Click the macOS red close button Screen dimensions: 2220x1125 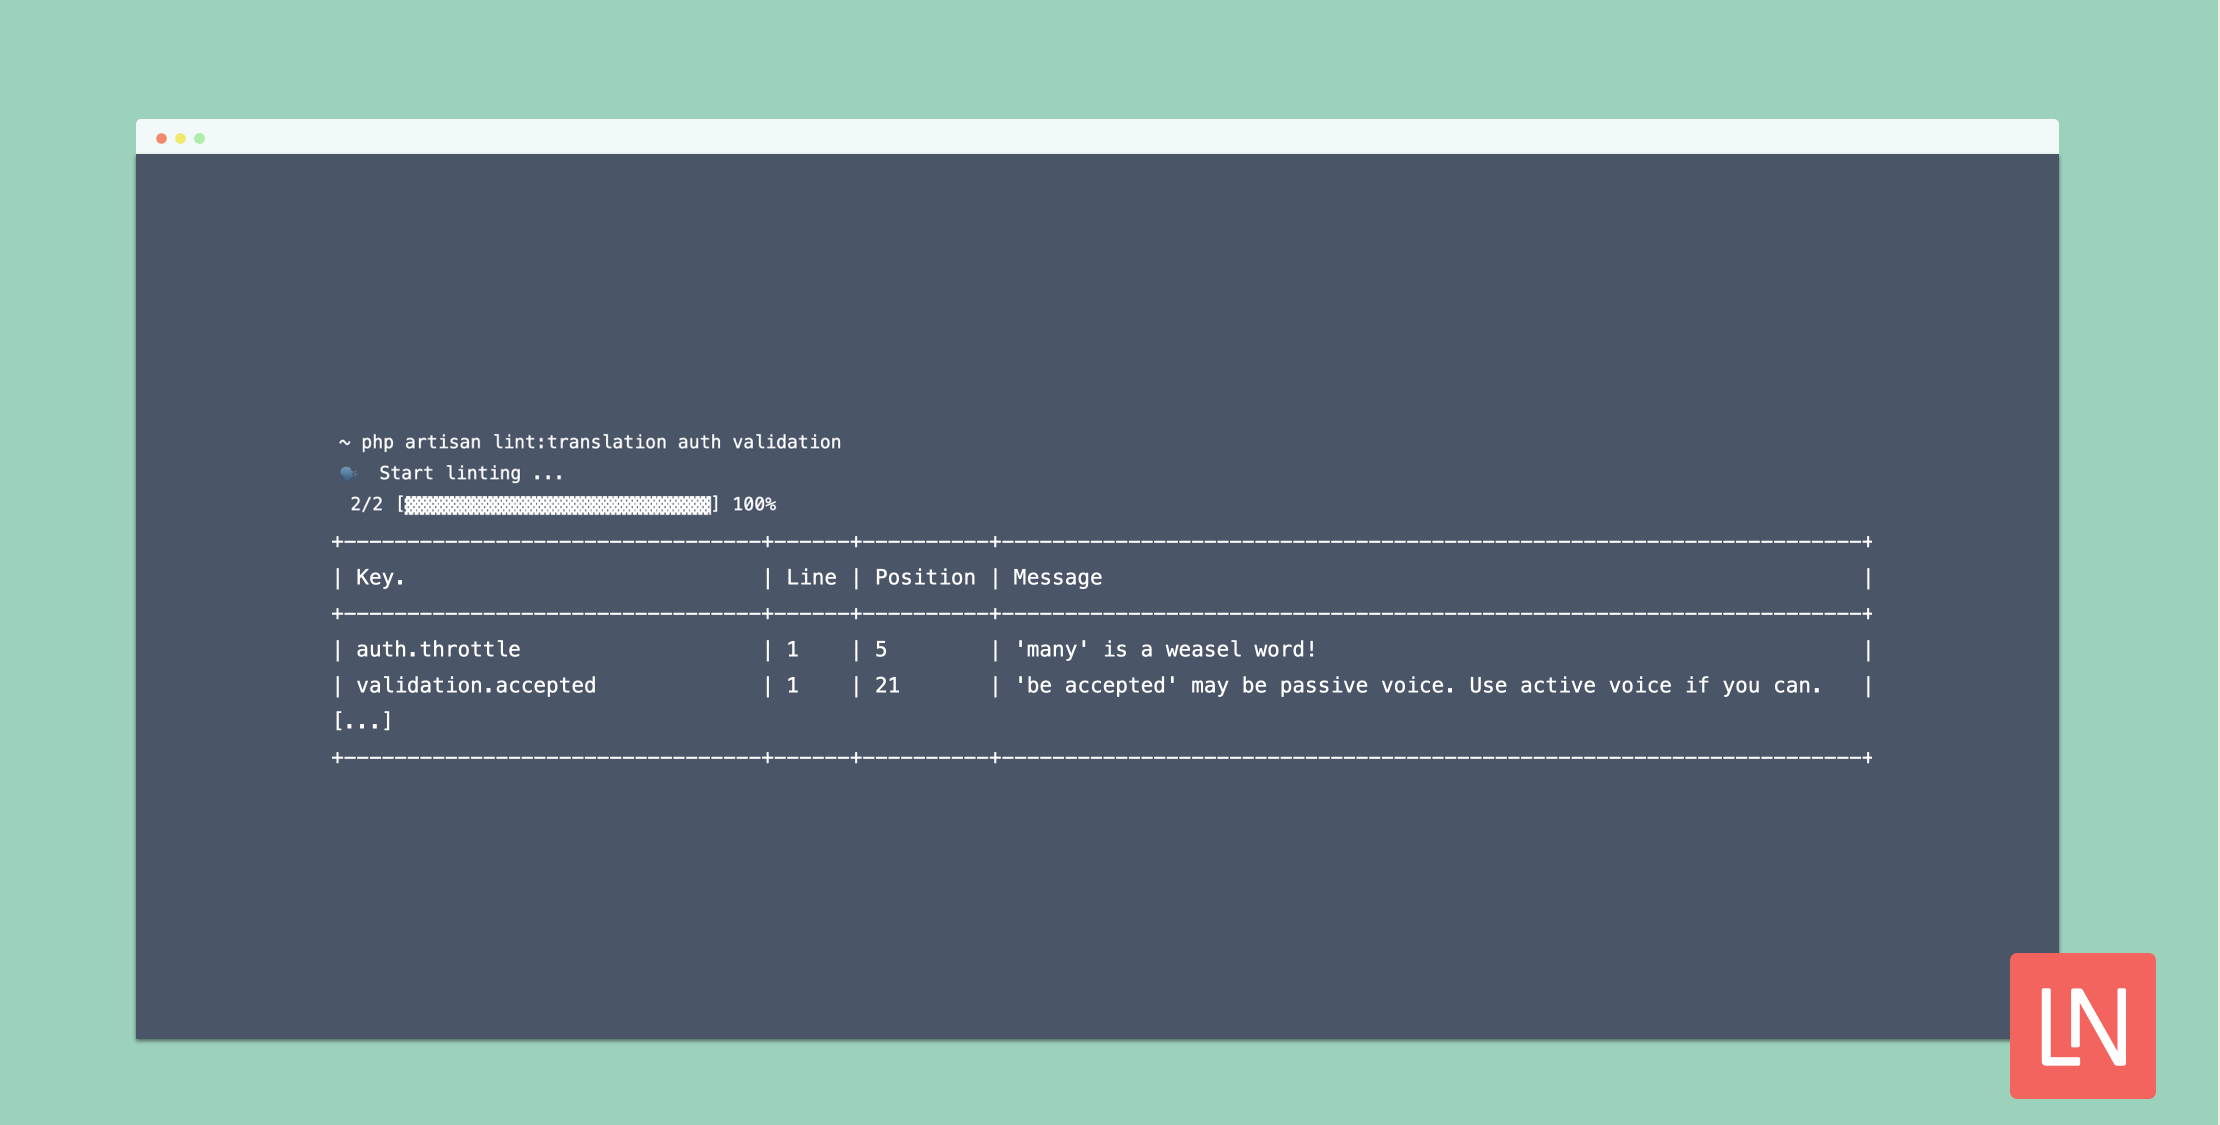[x=162, y=138]
